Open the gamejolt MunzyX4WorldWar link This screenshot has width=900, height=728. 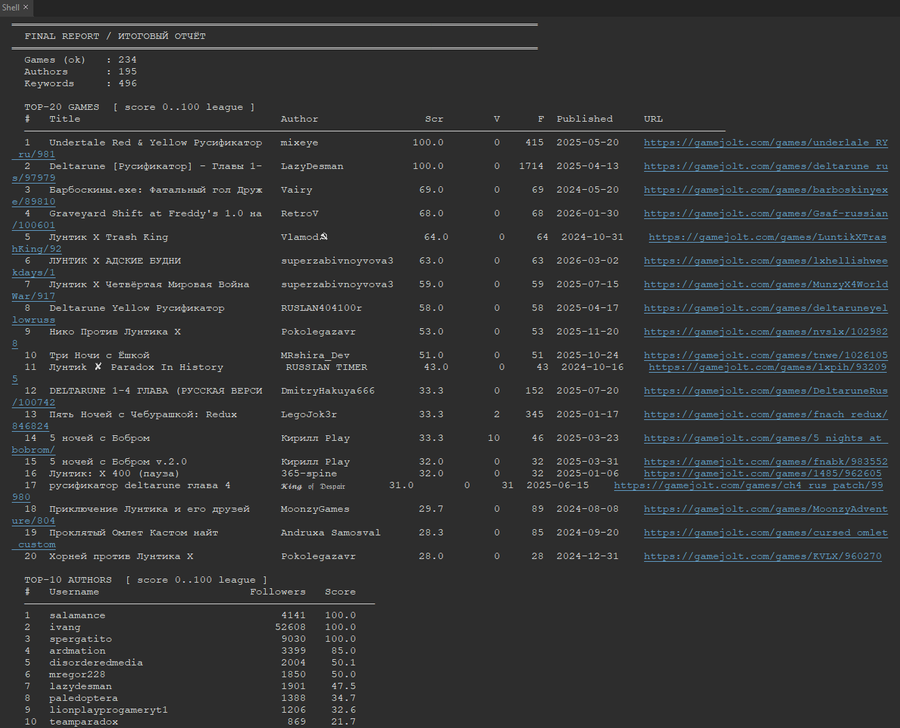point(766,284)
